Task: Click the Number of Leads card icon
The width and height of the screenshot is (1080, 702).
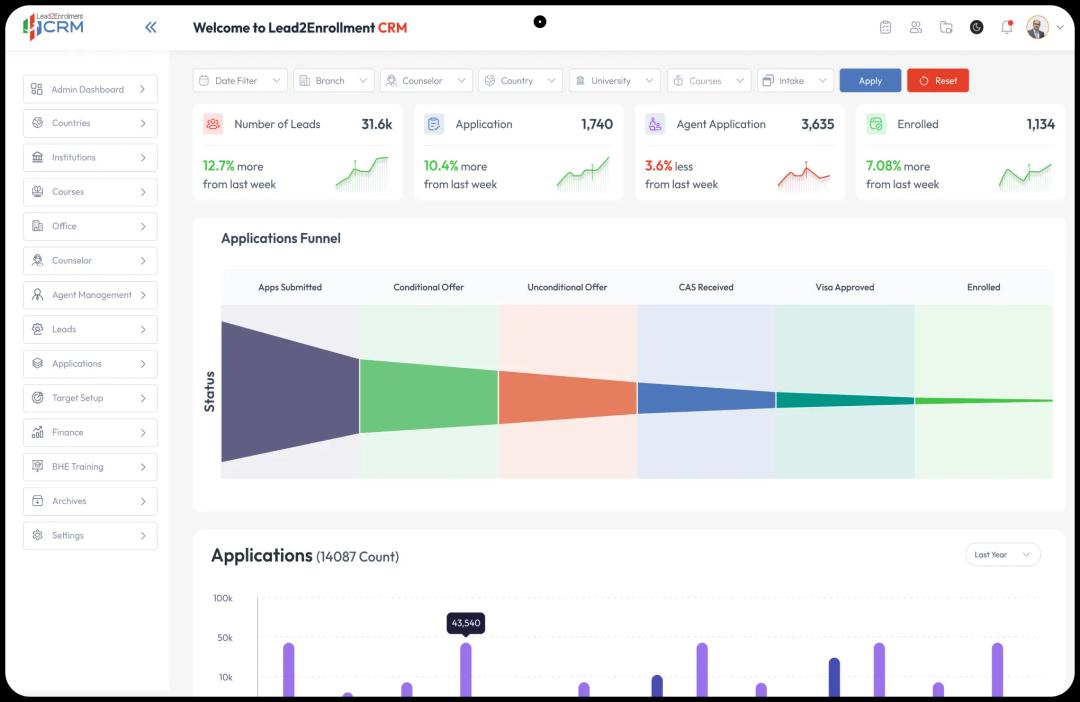Action: click(213, 124)
